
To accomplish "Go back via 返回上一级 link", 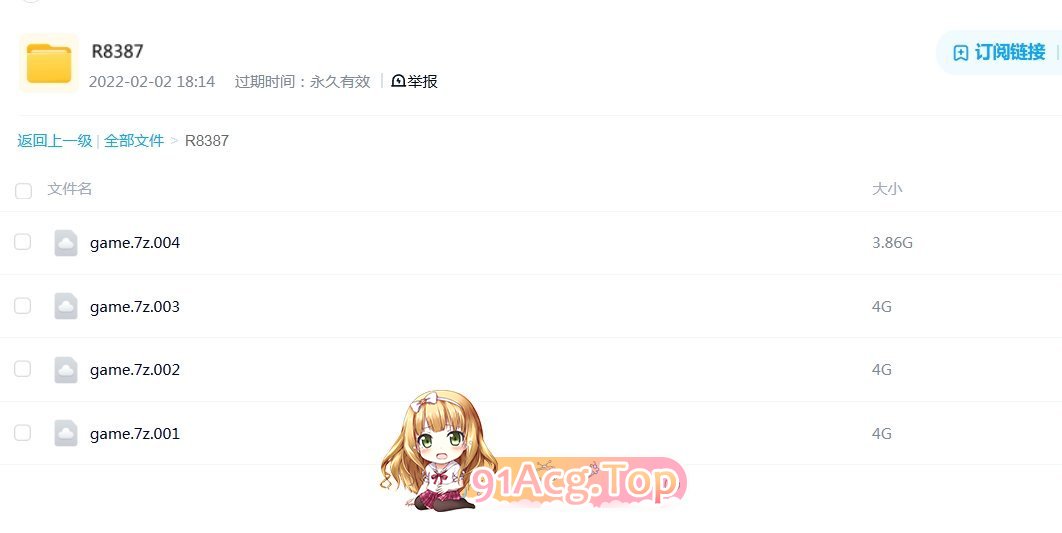I will coord(55,141).
